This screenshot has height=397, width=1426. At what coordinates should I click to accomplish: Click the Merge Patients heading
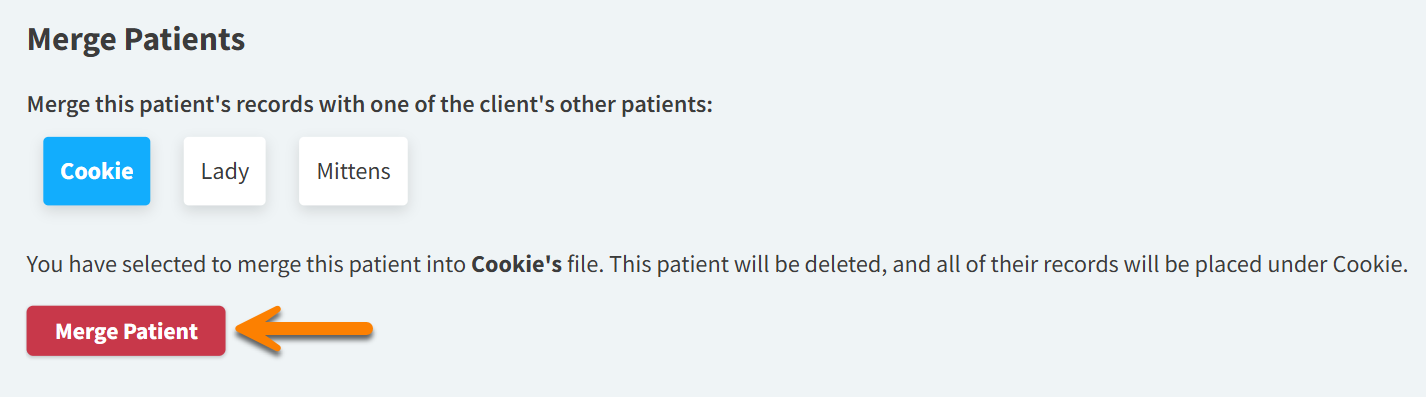pyautogui.click(x=136, y=40)
